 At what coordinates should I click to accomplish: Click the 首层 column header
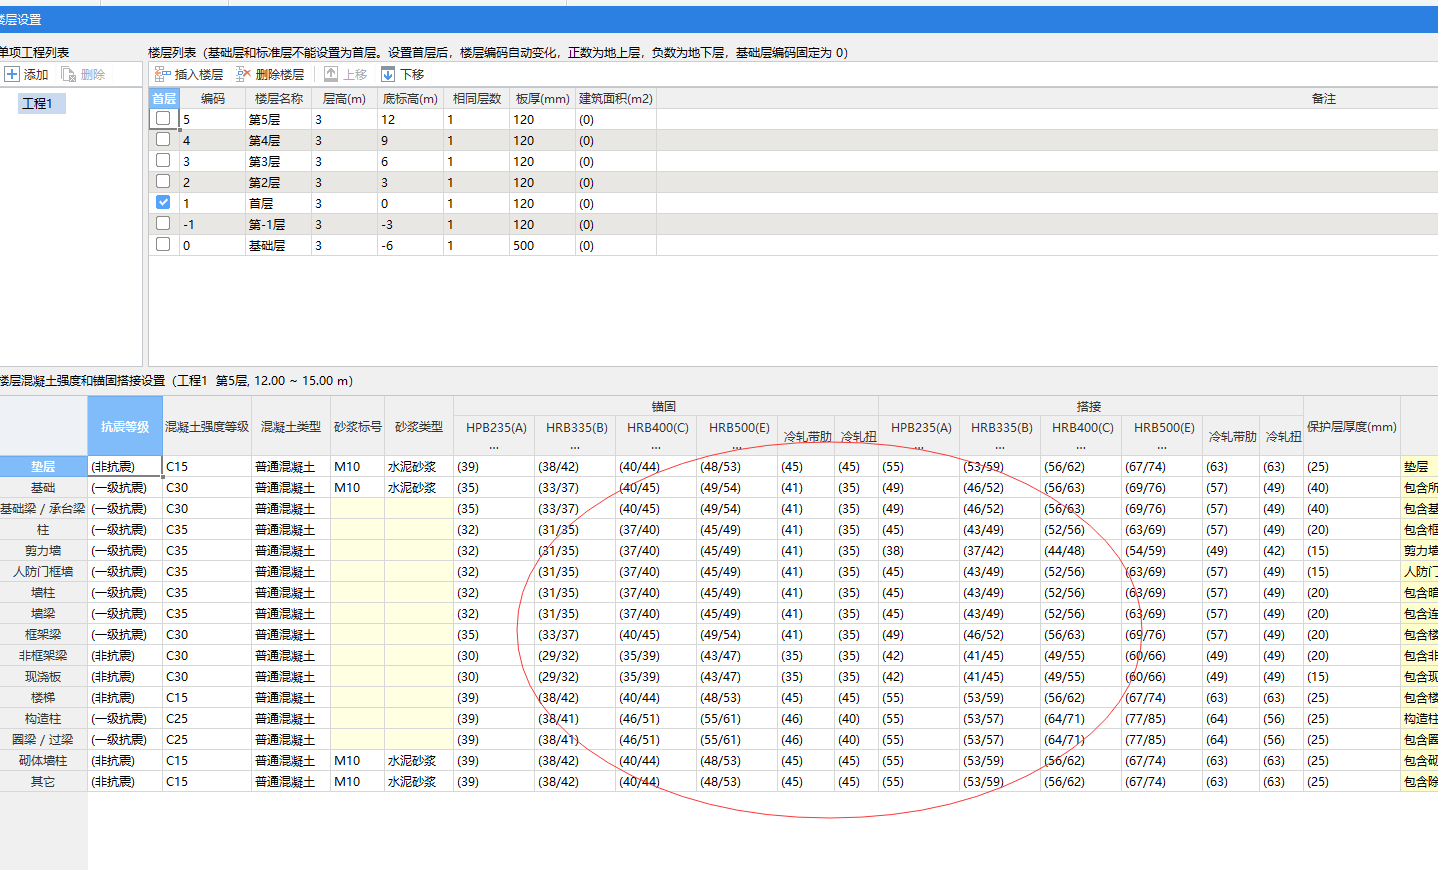[164, 99]
